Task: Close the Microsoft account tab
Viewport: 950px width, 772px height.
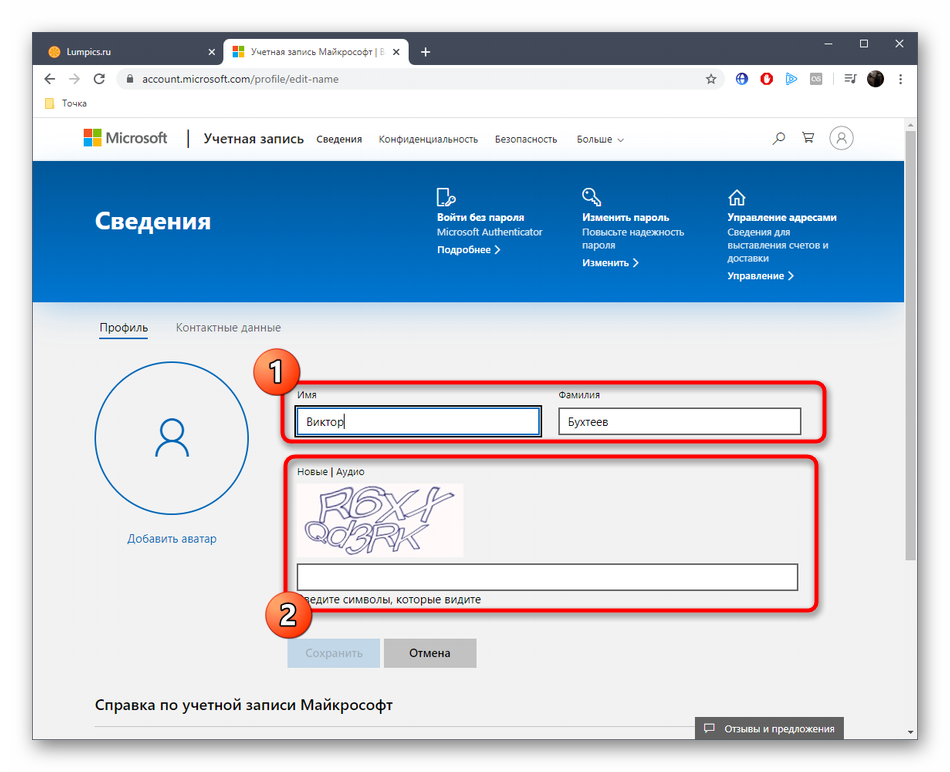Action: (396, 52)
